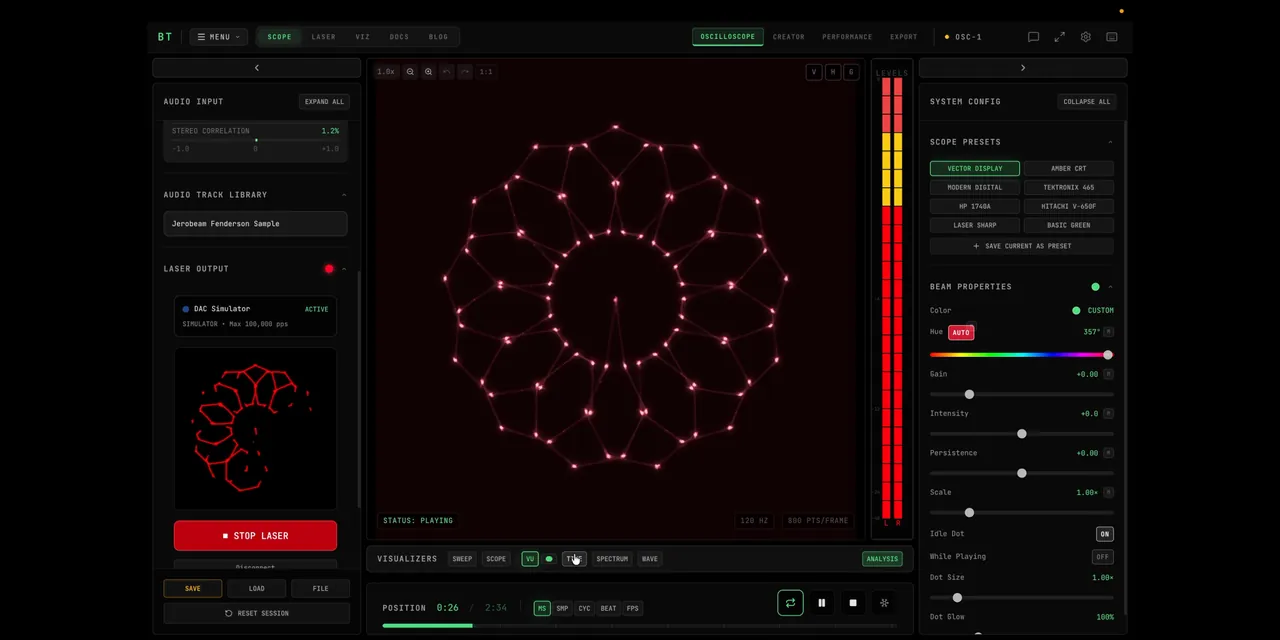Image resolution: width=1280 pixels, height=640 pixels.
Task: Toggle the Hue AUTO button
Action: 961,332
